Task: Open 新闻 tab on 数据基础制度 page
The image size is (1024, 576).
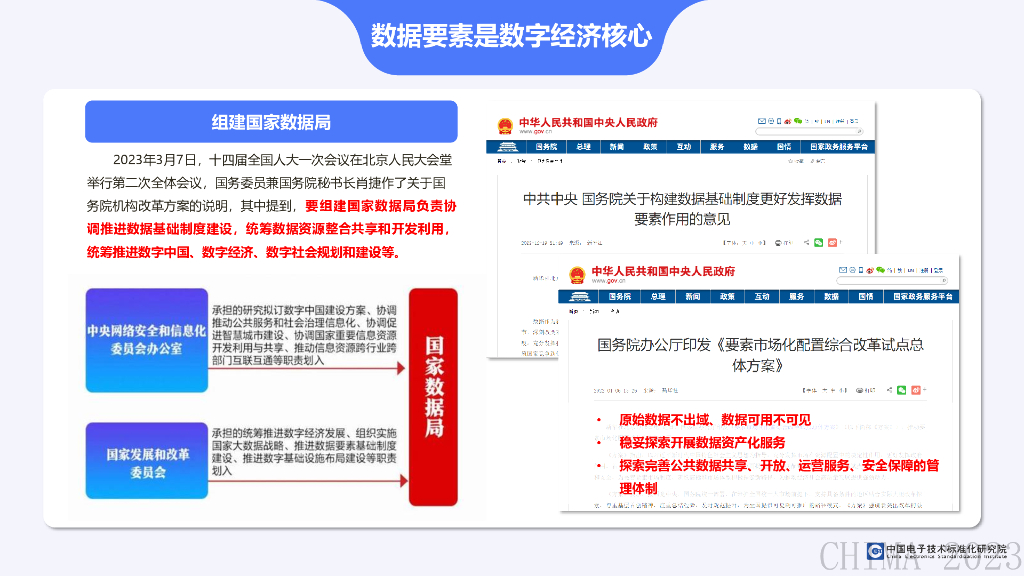Action: [x=616, y=147]
